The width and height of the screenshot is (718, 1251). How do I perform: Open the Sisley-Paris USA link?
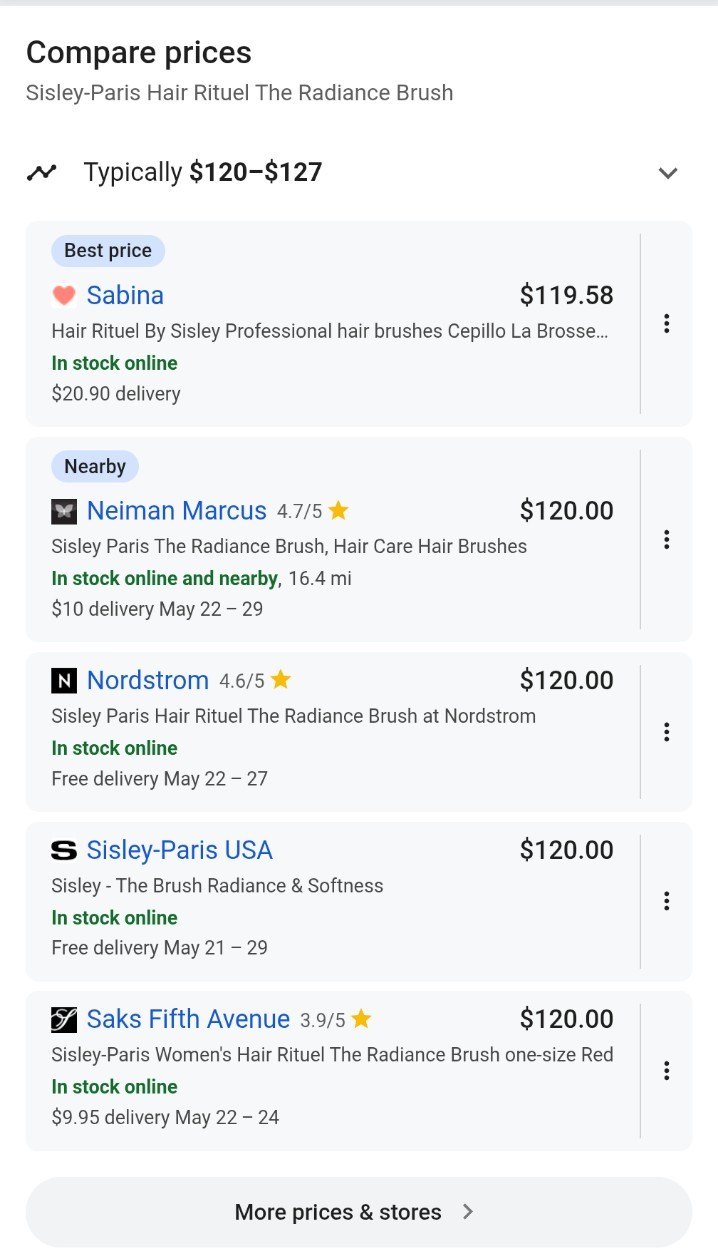tap(180, 850)
